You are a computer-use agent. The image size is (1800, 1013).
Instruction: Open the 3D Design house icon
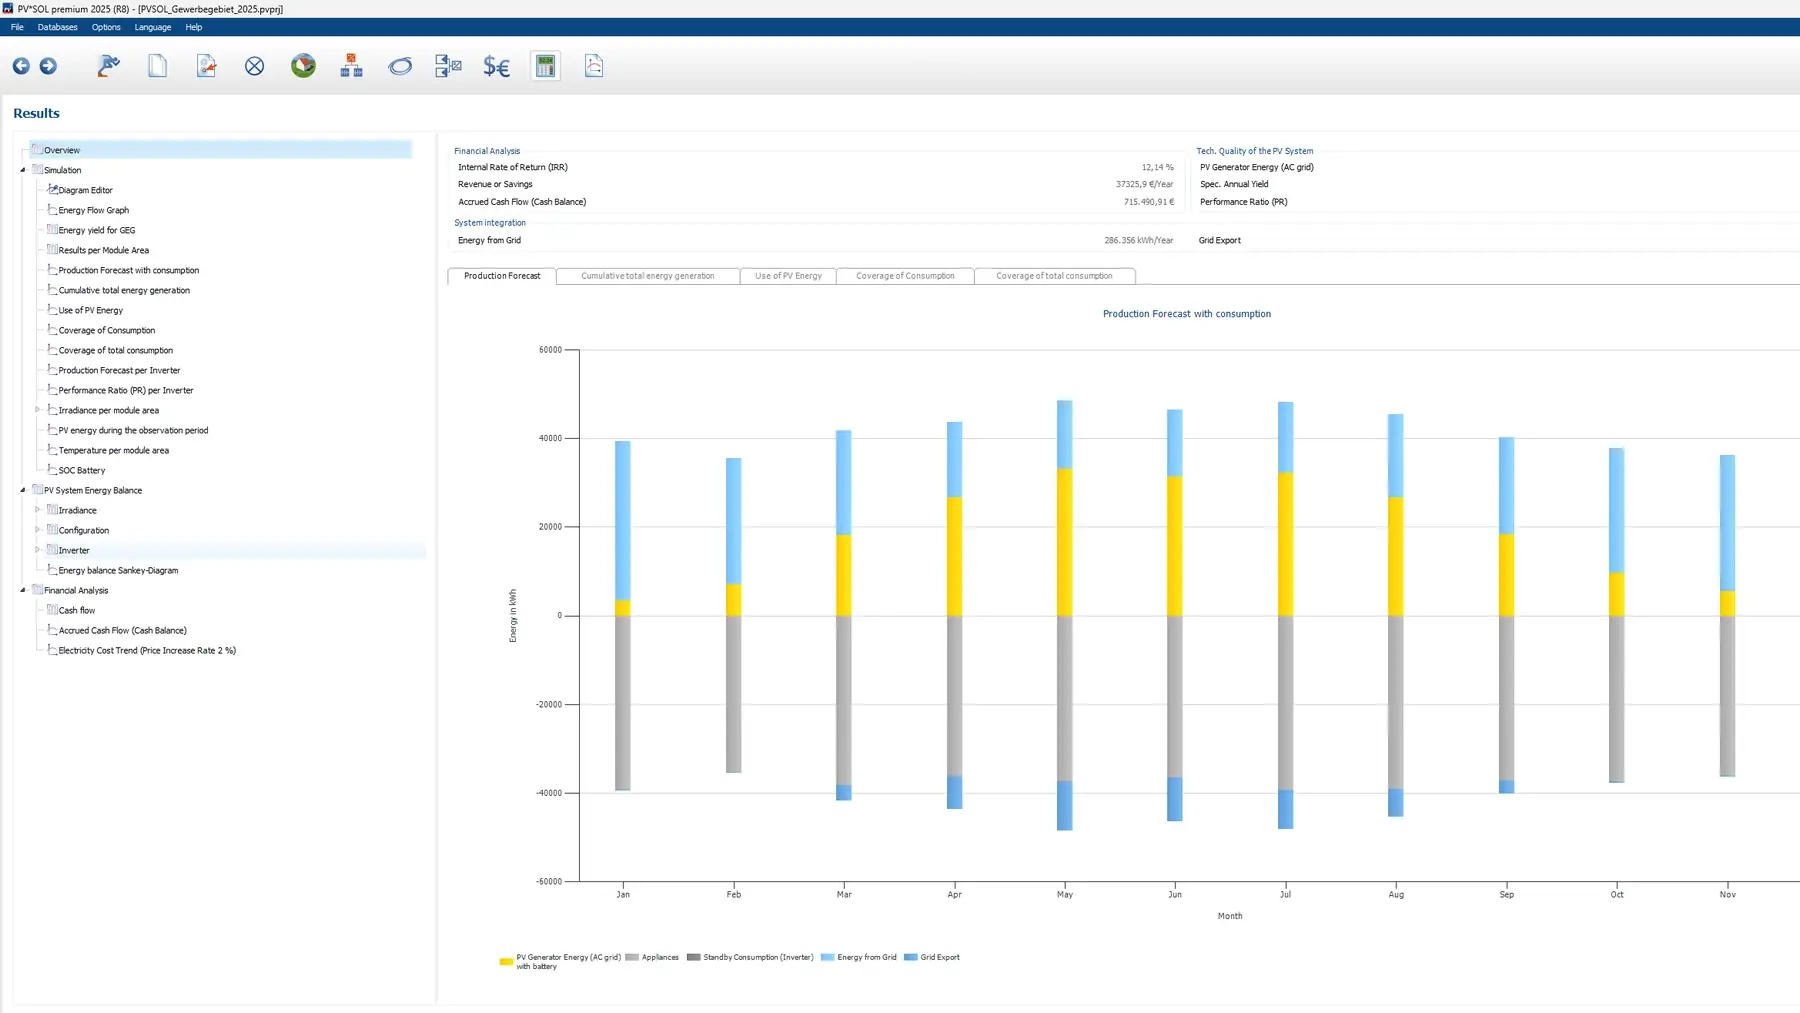(303, 66)
